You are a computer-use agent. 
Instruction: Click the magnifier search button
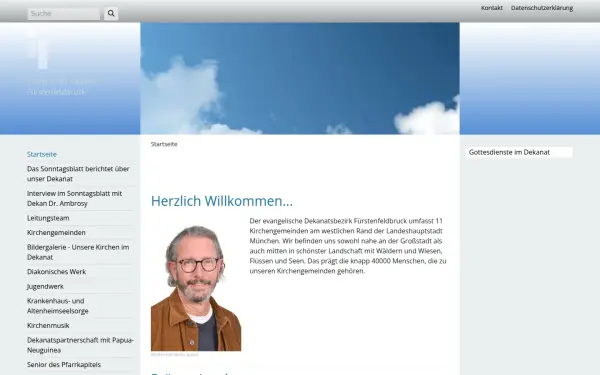(x=111, y=13)
